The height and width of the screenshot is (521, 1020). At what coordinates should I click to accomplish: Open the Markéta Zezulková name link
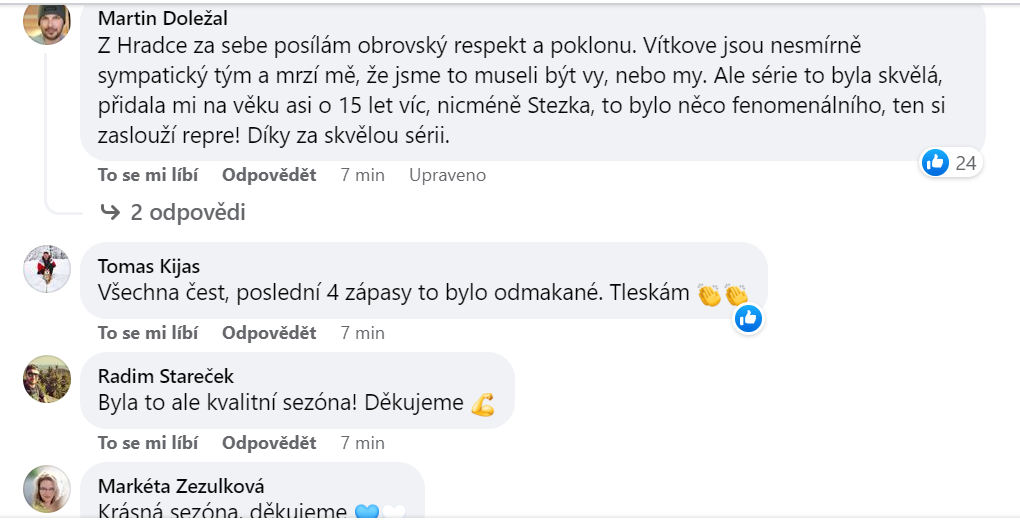(181, 486)
